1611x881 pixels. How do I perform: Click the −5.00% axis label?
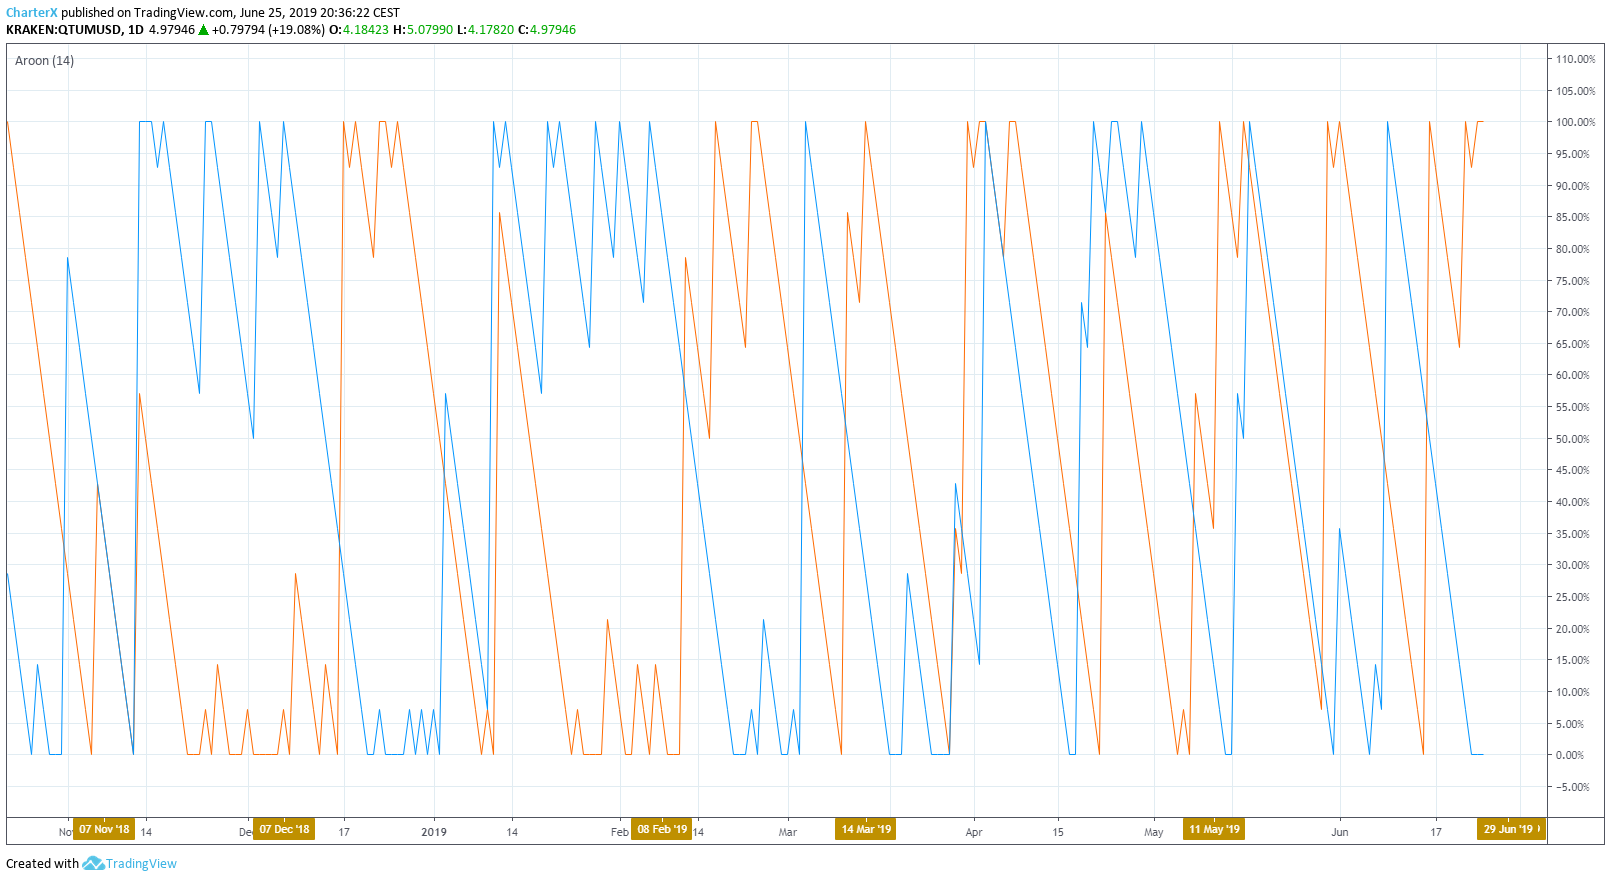1570,787
